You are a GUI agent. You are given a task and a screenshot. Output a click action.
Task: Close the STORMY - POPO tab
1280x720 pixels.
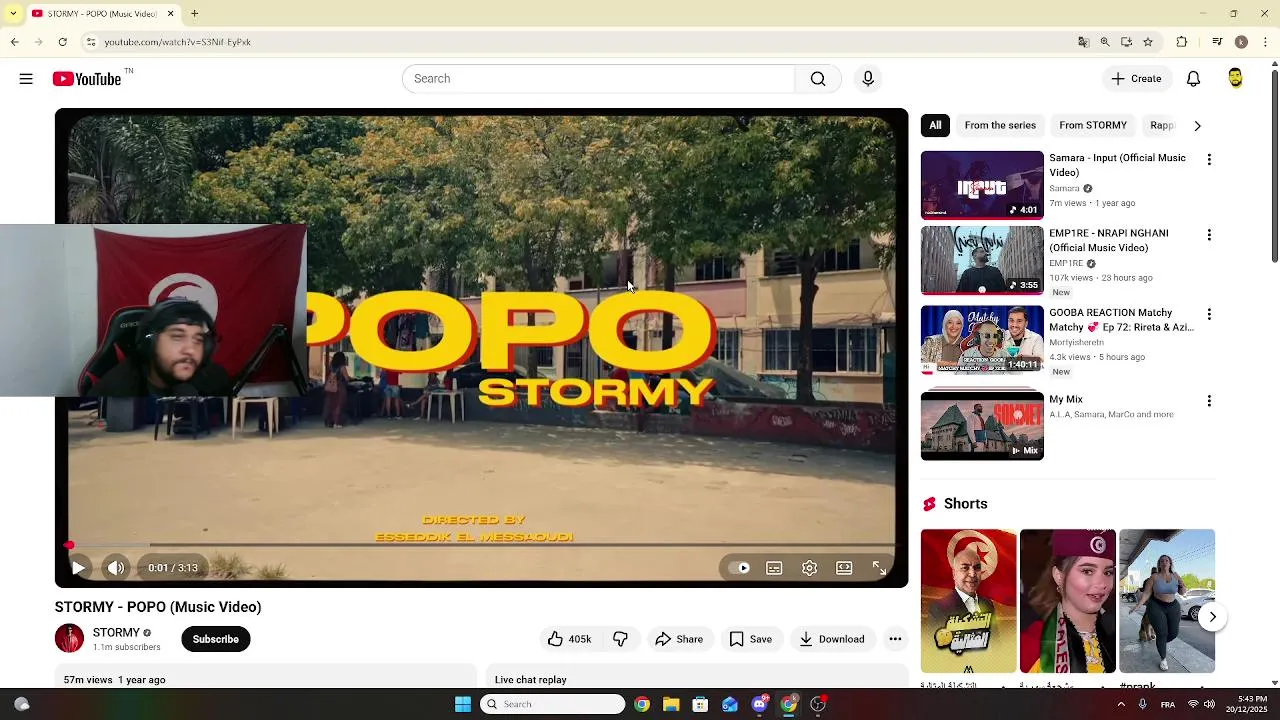170,14
